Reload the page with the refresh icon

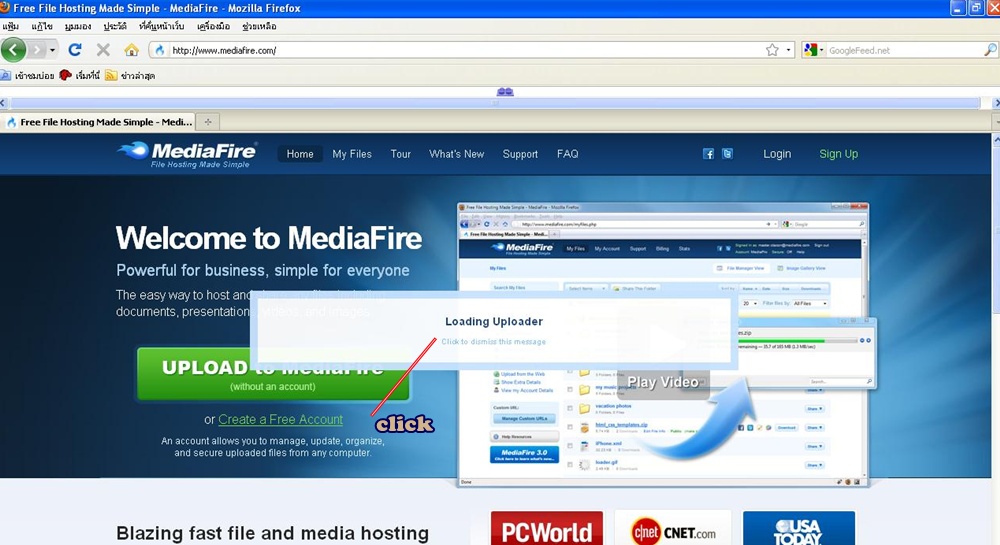click(75, 50)
